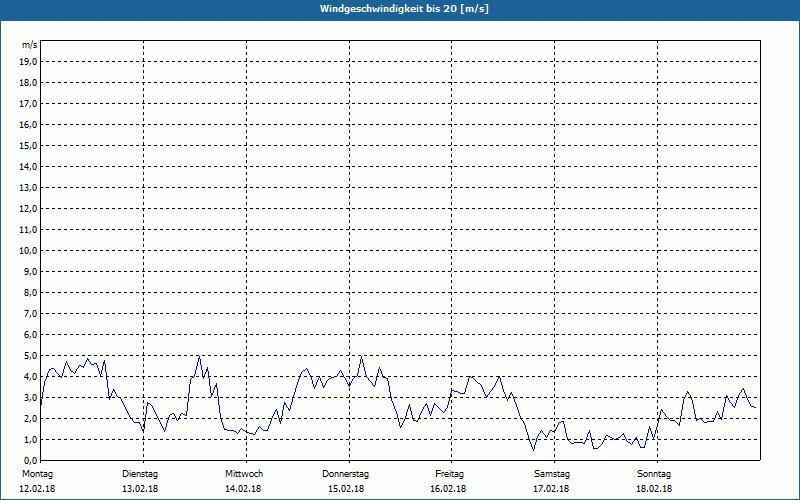Select the 13,0 axis value

(28, 187)
